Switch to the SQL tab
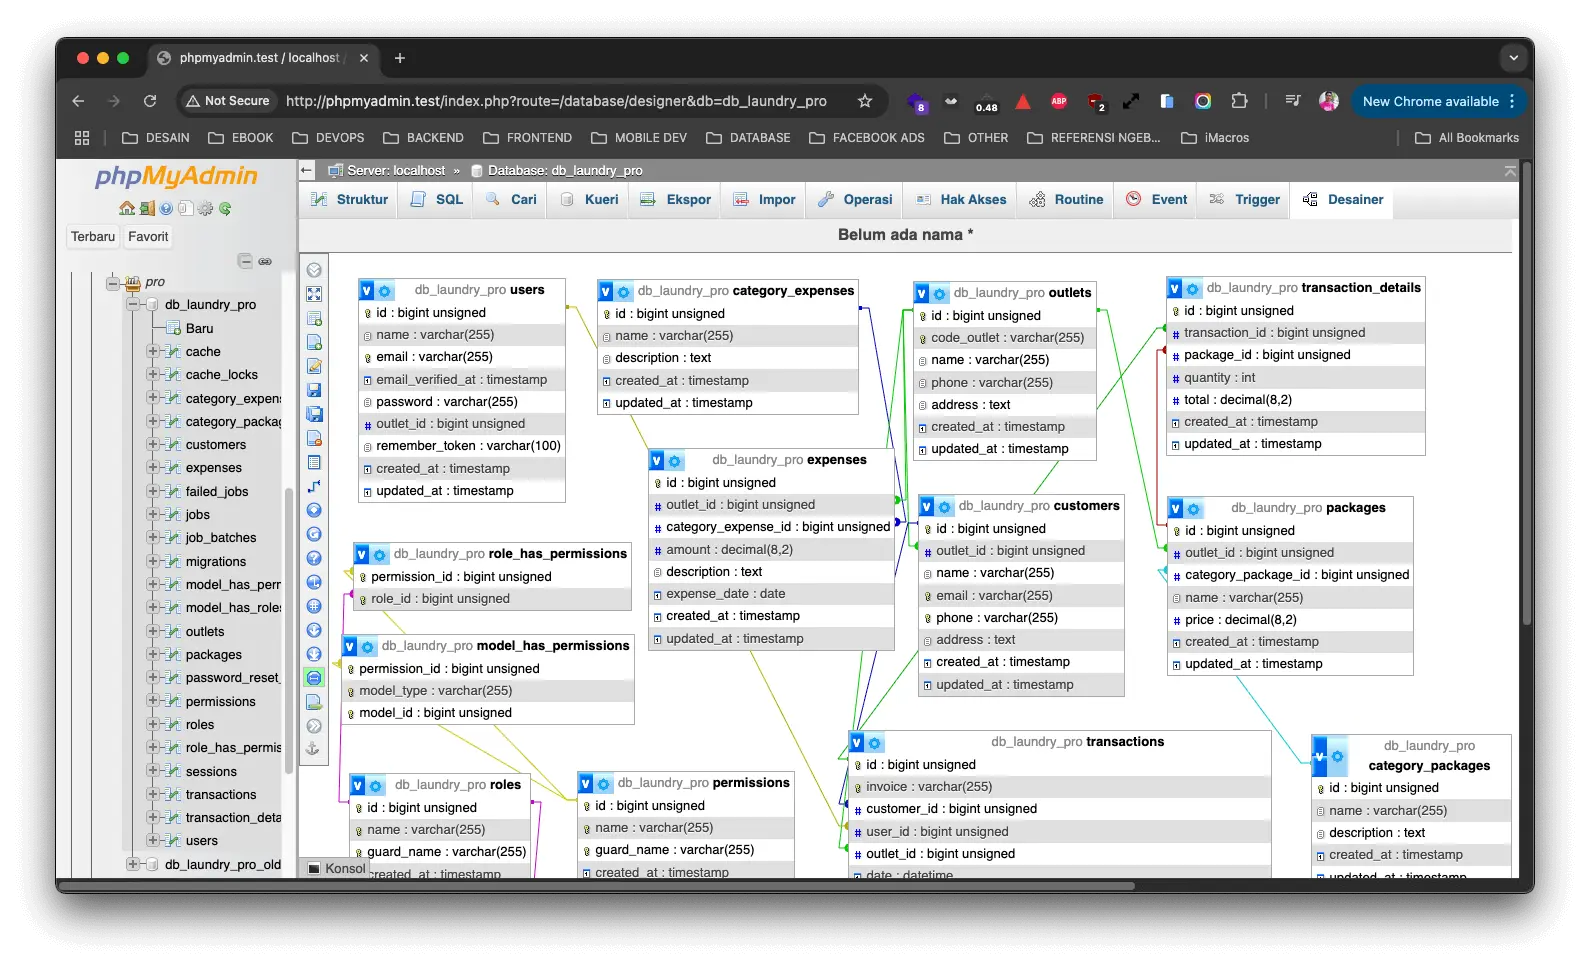 [x=437, y=200]
